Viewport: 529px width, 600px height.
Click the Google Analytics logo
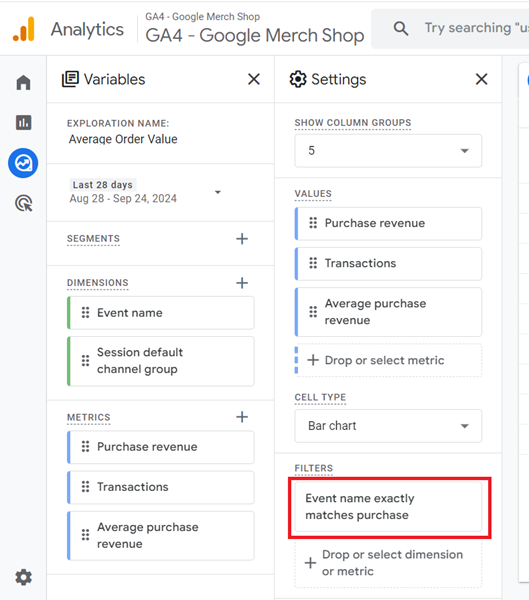(x=24, y=29)
